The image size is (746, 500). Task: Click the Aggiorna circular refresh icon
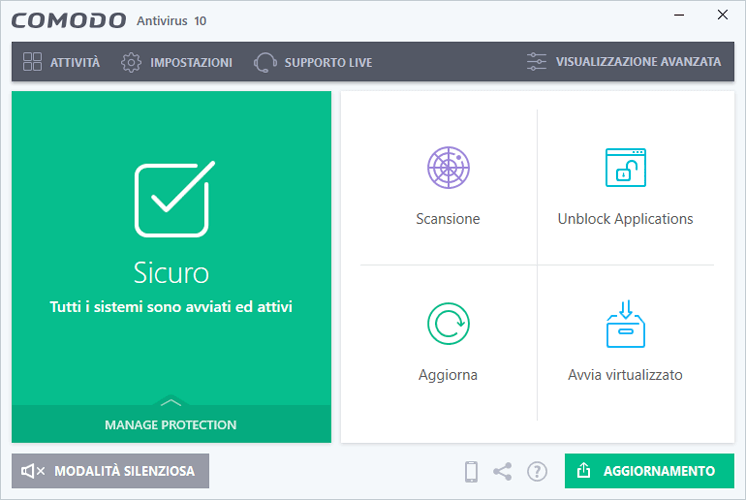pyautogui.click(x=448, y=324)
